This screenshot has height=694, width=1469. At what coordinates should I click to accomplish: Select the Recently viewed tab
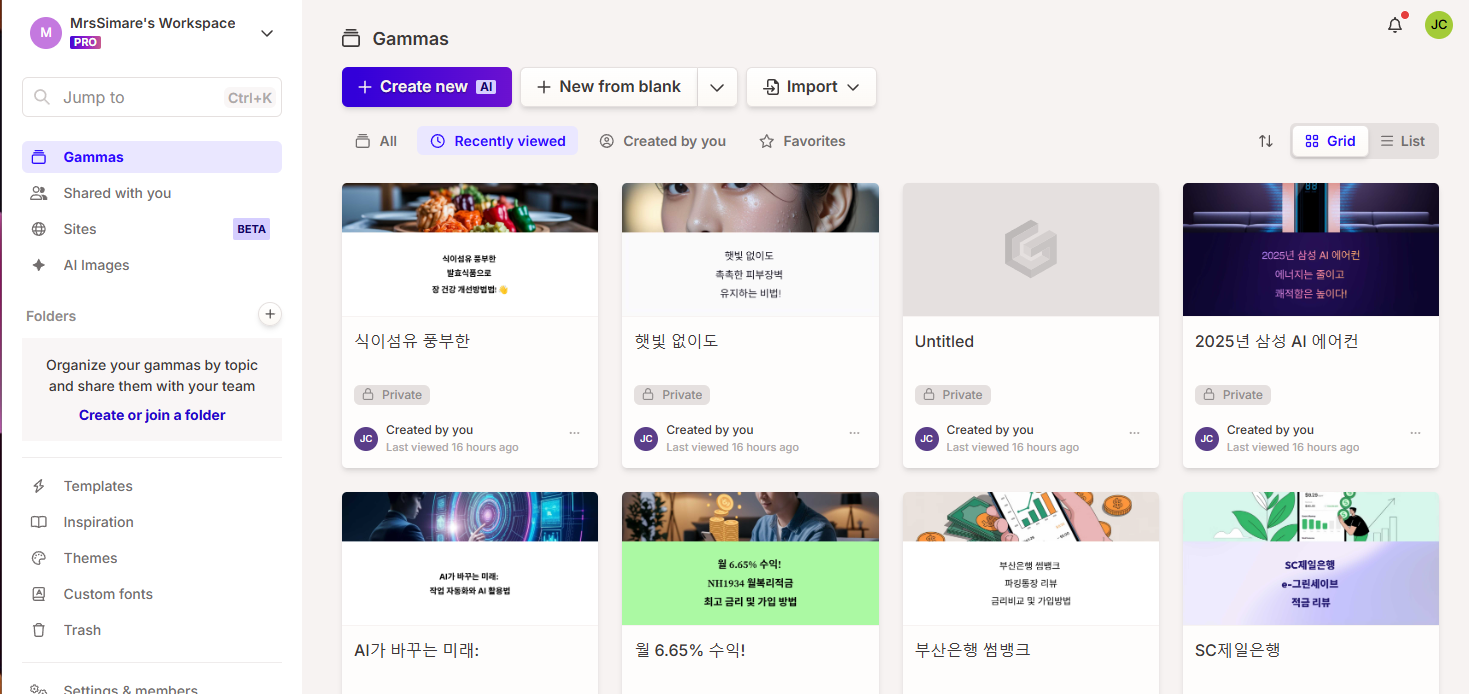(498, 141)
